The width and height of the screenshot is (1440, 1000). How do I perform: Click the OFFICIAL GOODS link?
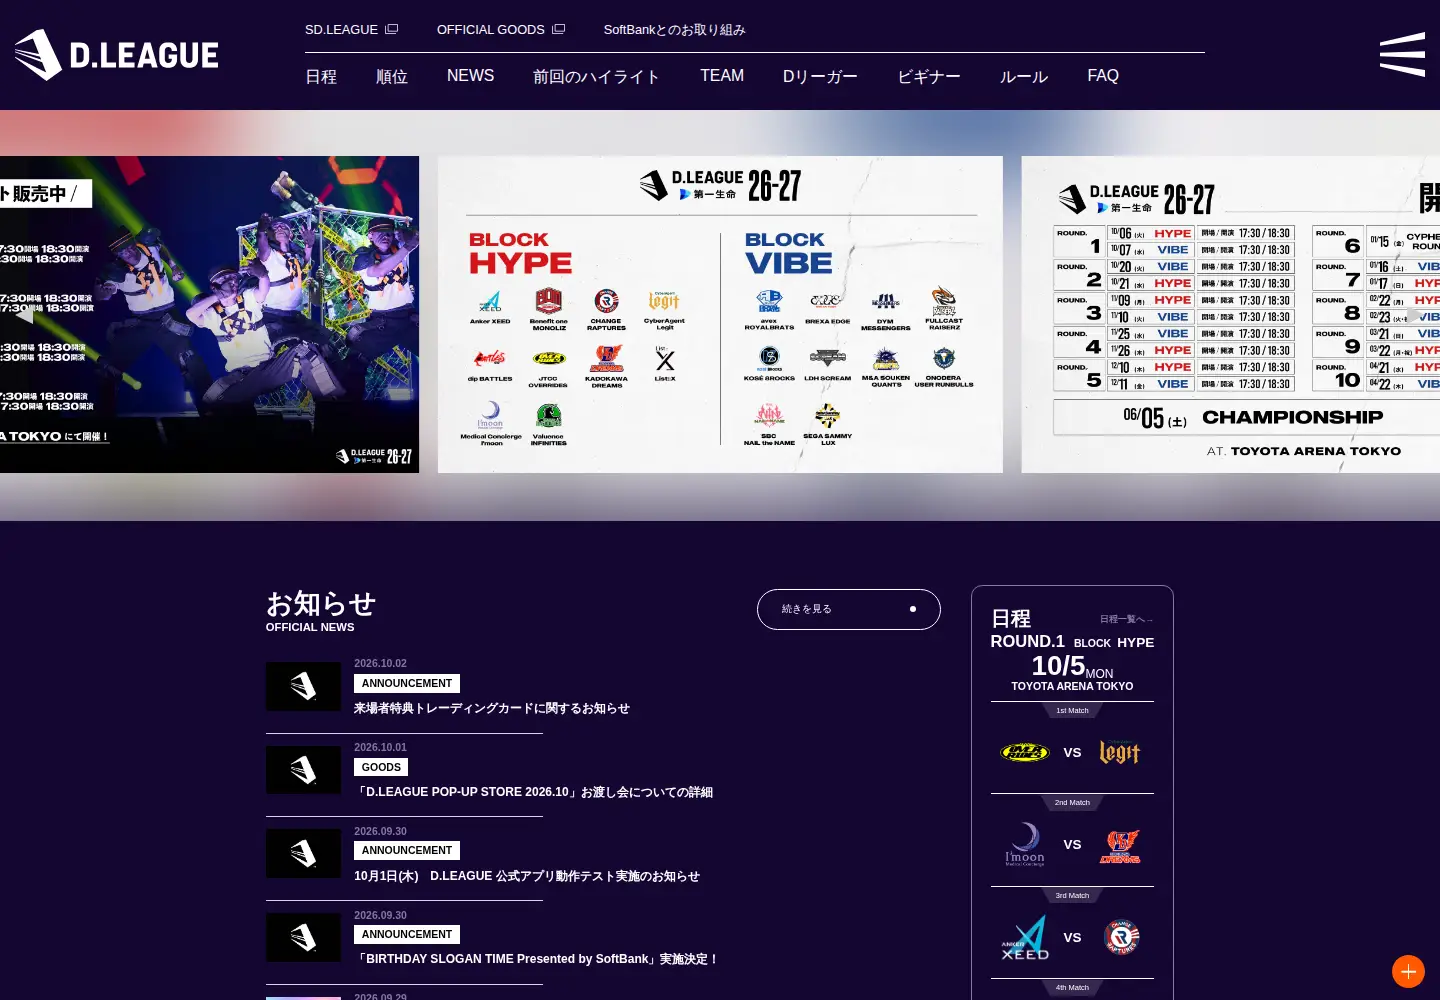(501, 29)
